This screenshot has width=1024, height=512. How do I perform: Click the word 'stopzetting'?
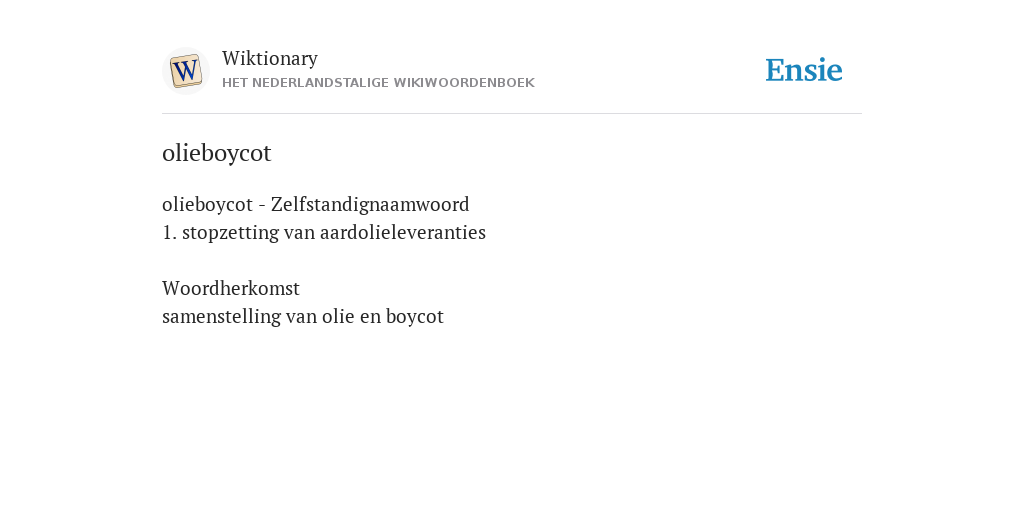pos(231,232)
